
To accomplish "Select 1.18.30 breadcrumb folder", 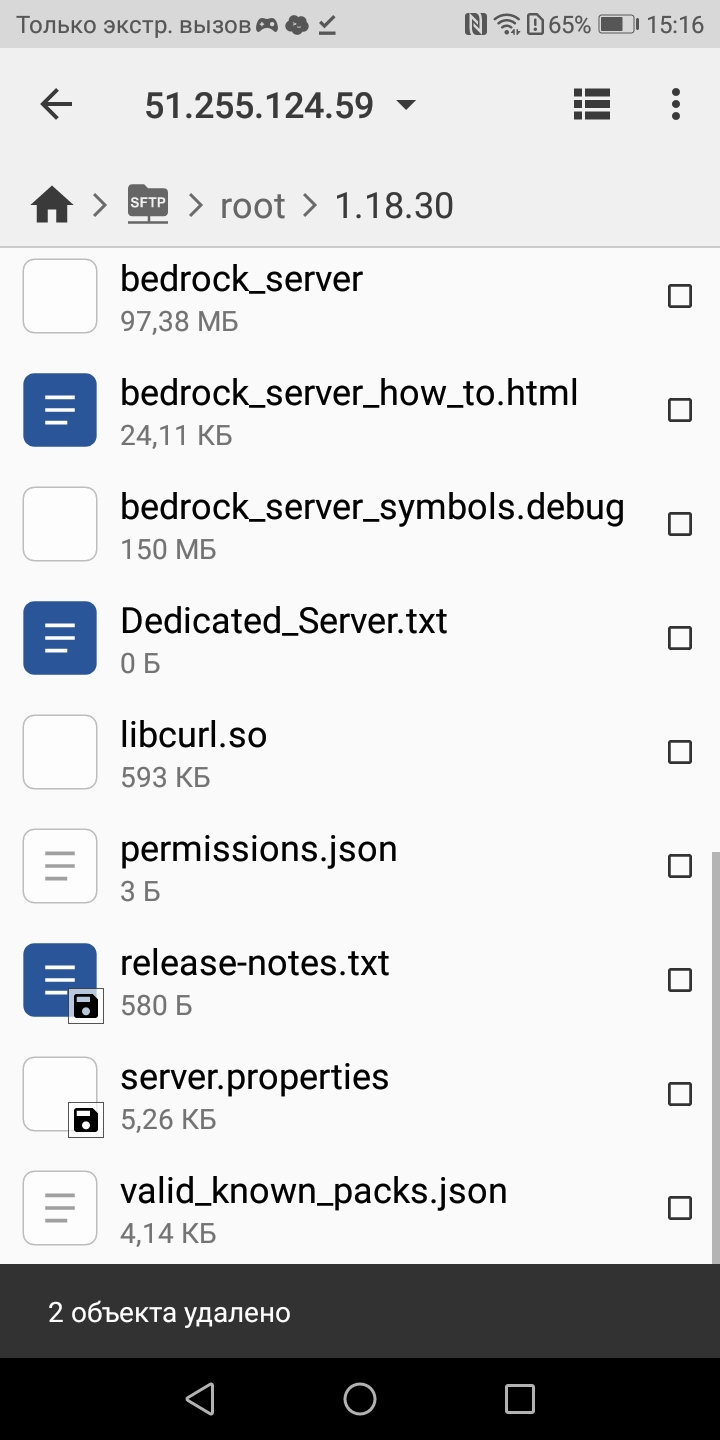I will 394,206.
